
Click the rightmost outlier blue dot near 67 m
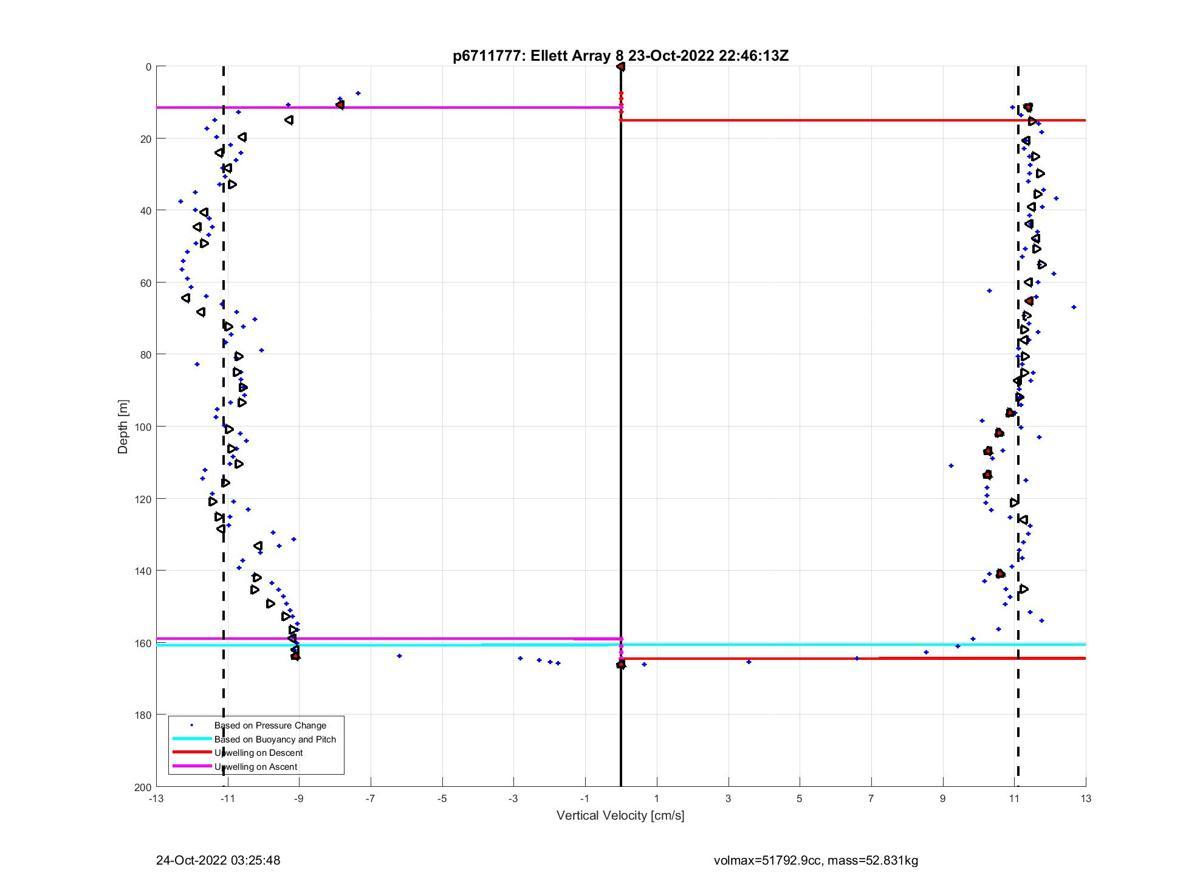1074,307
